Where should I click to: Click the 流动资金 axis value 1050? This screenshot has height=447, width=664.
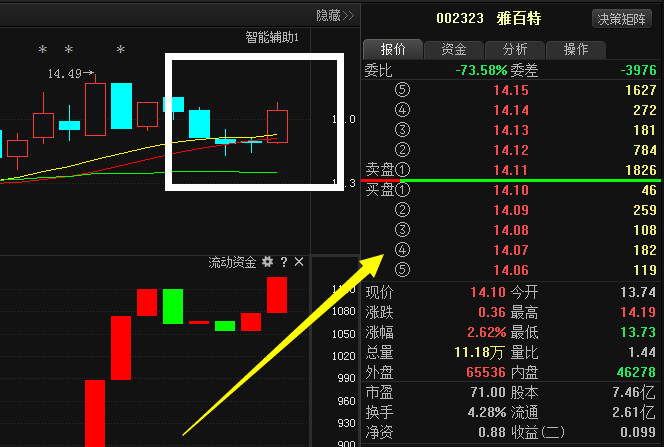343,334
